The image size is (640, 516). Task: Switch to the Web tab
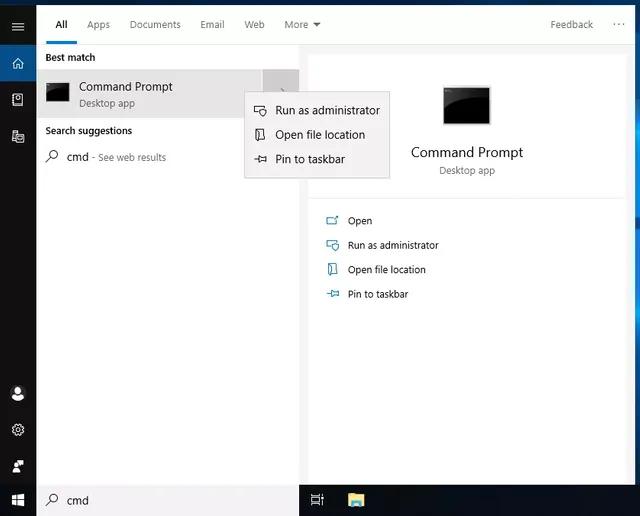254,24
